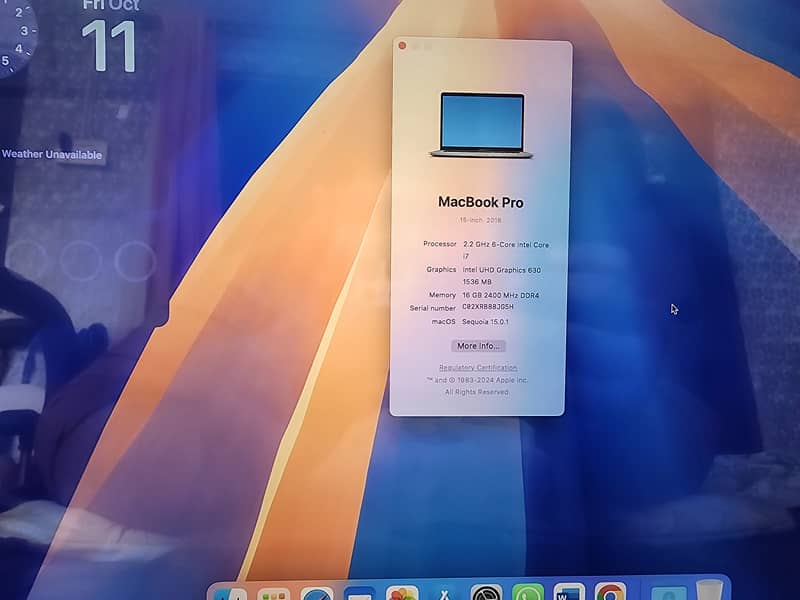Launch Google Chrome from the Dock

click(610, 591)
